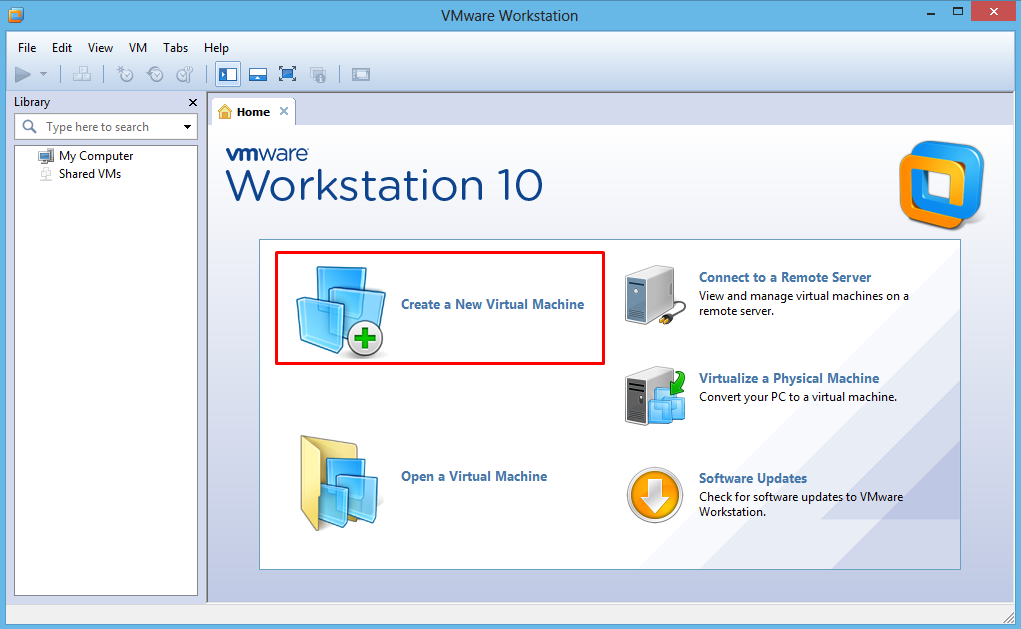This screenshot has width=1021, height=629.
Task: Click Create a New Virtual Machine link
Action: [x=492, y=304]
